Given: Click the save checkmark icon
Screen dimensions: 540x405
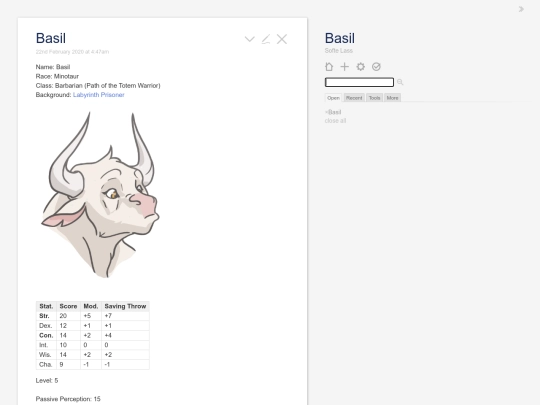Looking at the screenshot, I should pyautogui.click(x=376, y=67).
